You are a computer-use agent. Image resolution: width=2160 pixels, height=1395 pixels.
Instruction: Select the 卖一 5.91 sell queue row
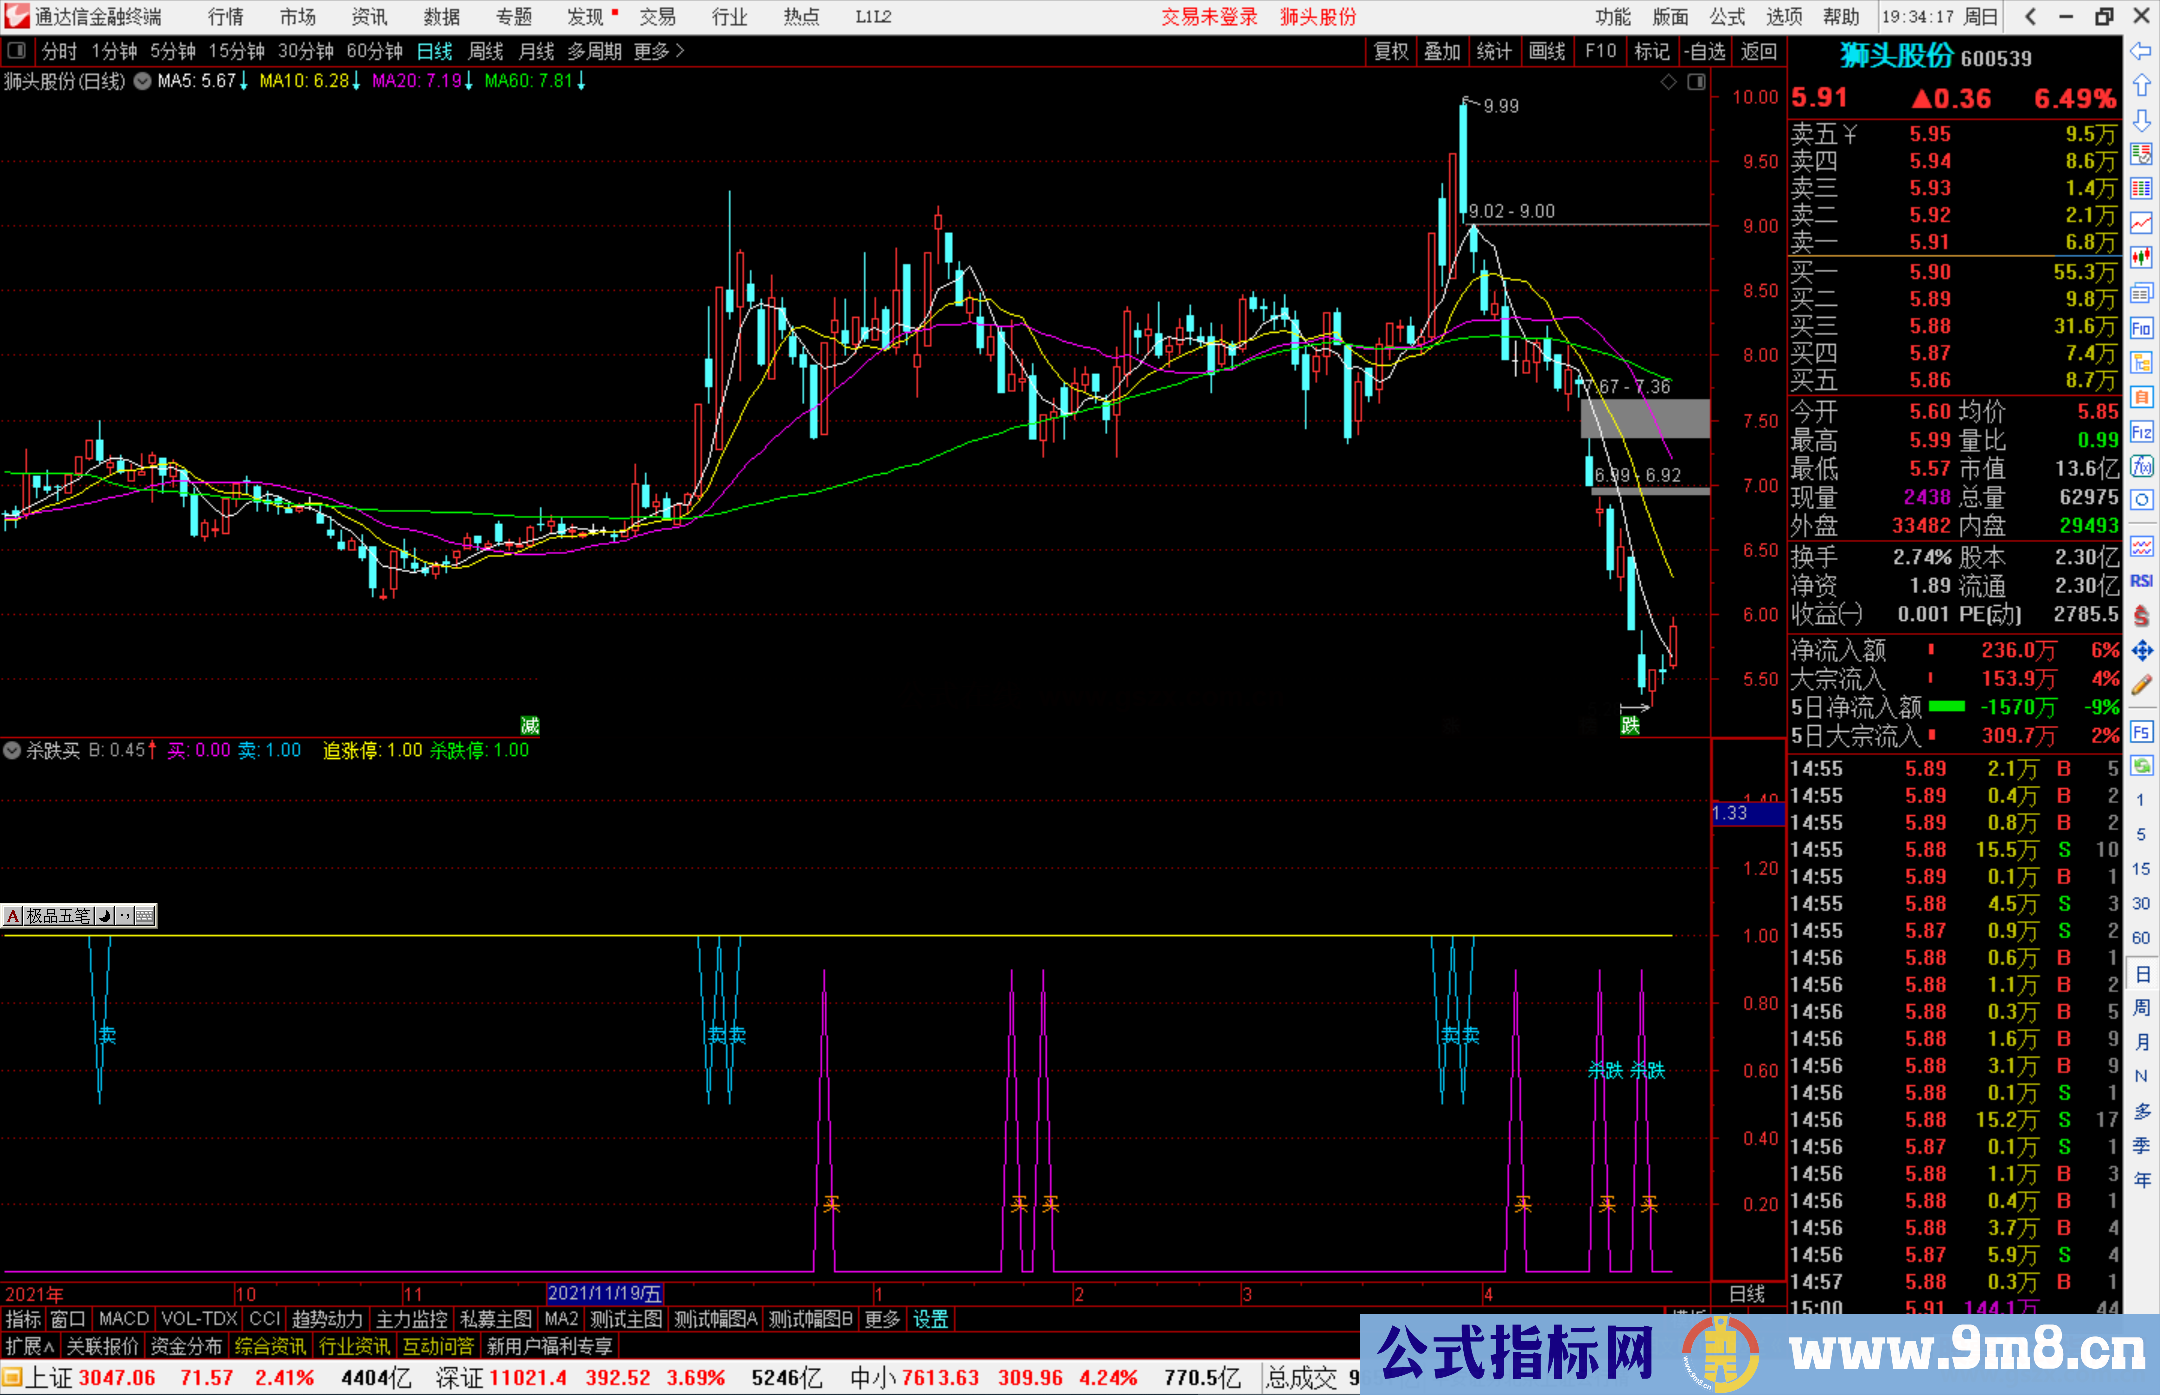point(1950,242)
